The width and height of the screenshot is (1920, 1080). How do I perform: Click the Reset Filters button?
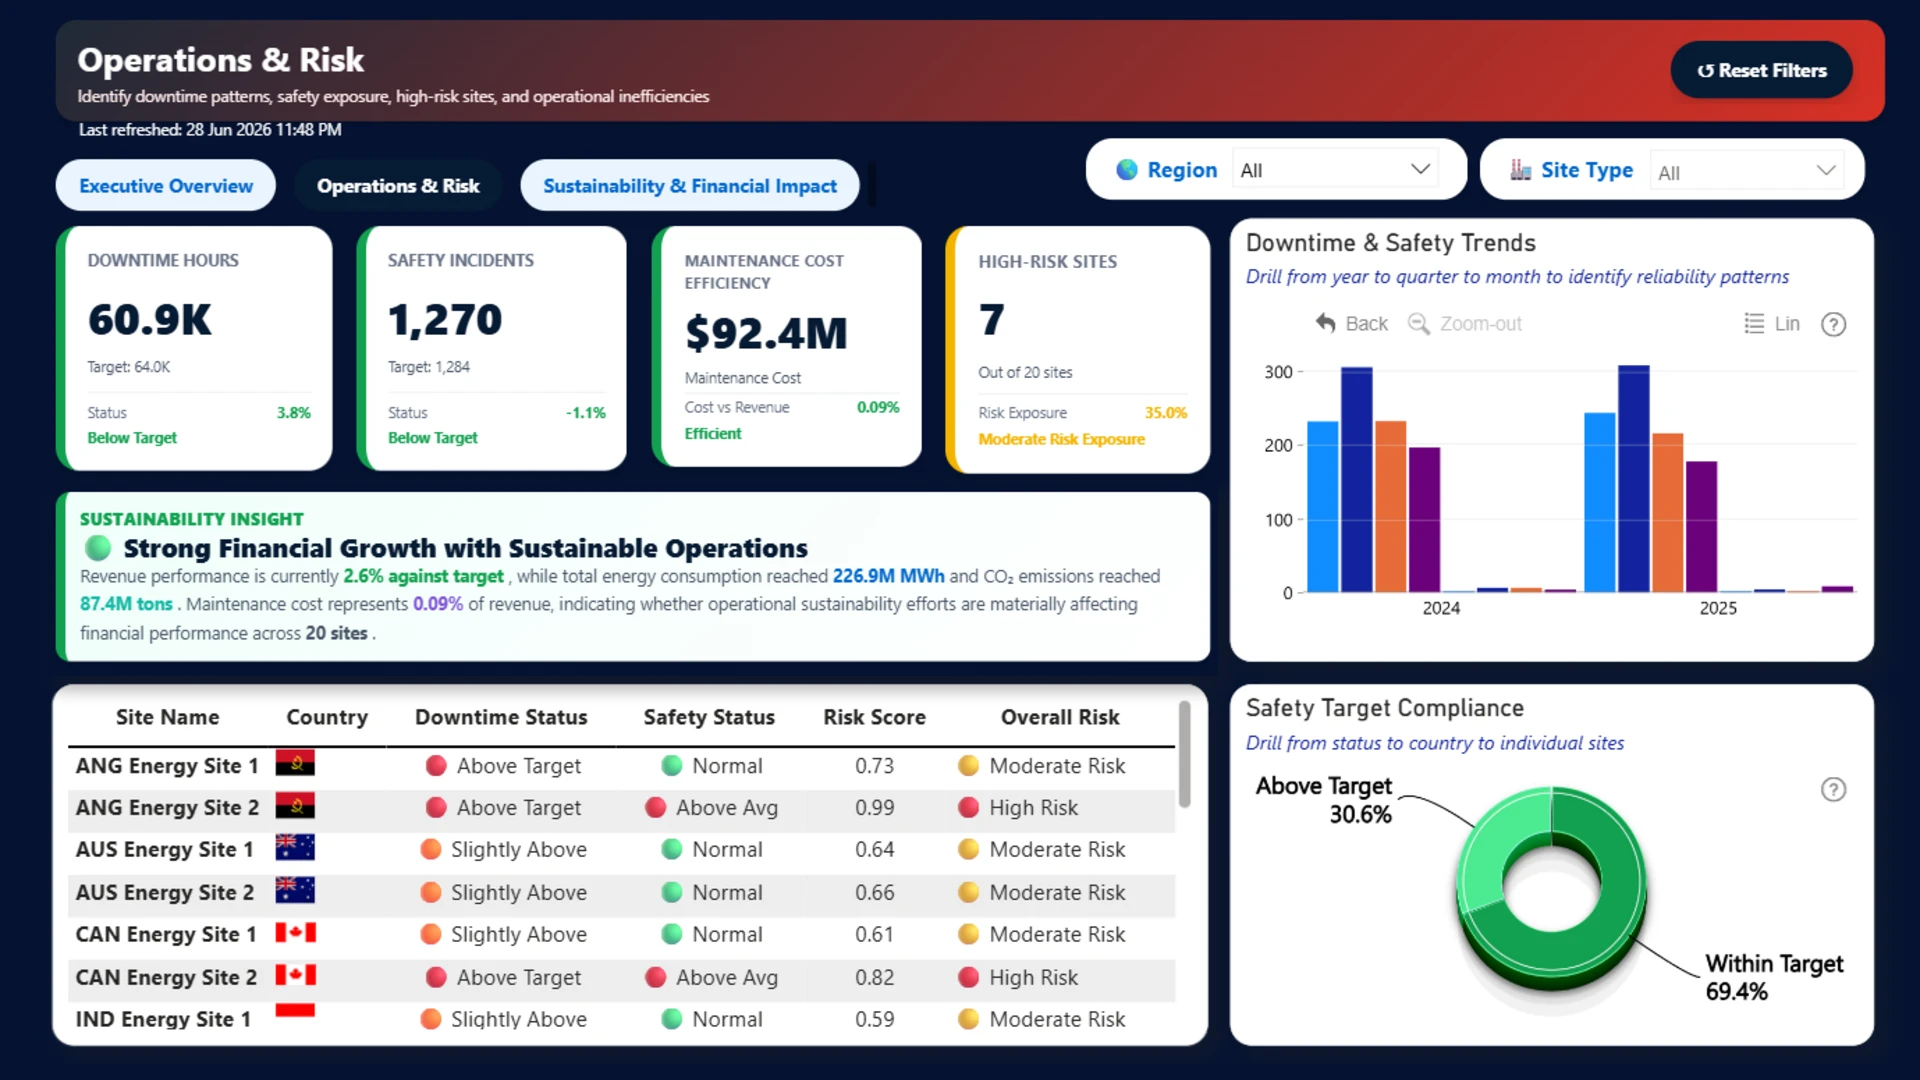click(1761, 70)
